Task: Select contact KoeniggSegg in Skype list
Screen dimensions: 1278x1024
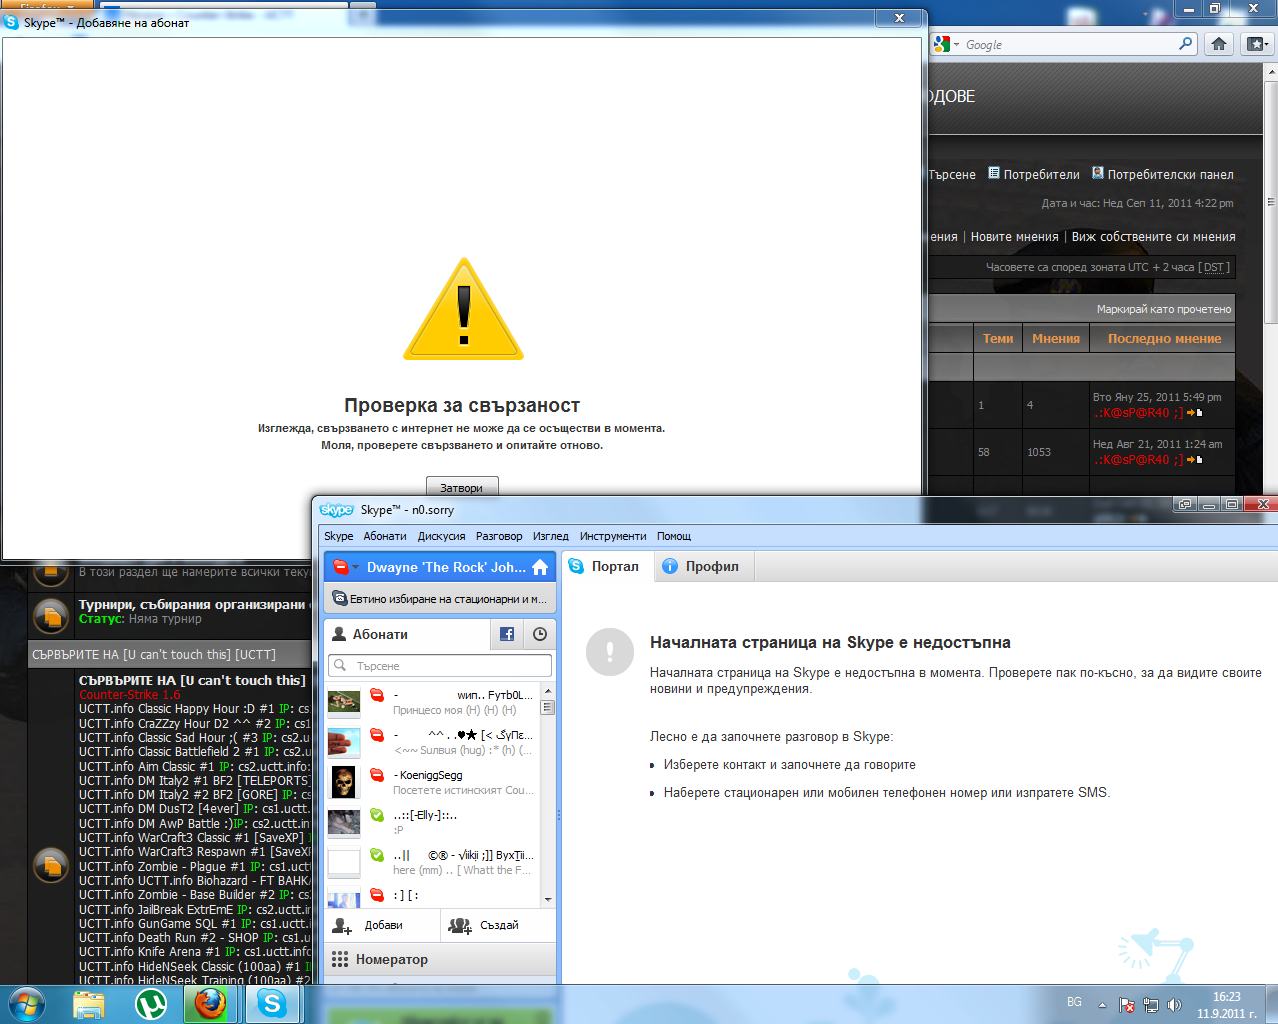Action: pos(434,782)
